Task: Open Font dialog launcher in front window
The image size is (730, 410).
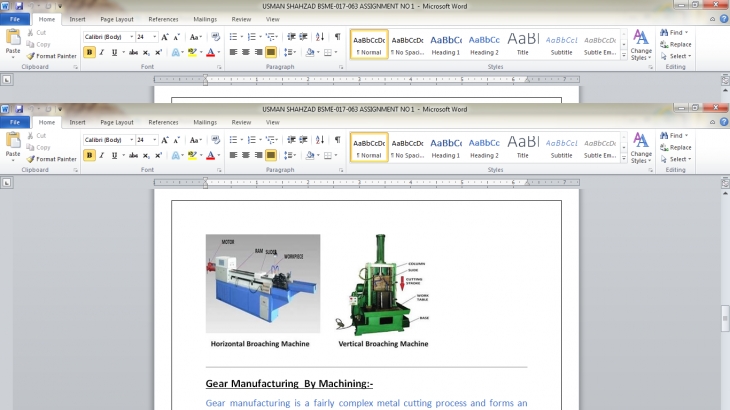Action: 219,170
